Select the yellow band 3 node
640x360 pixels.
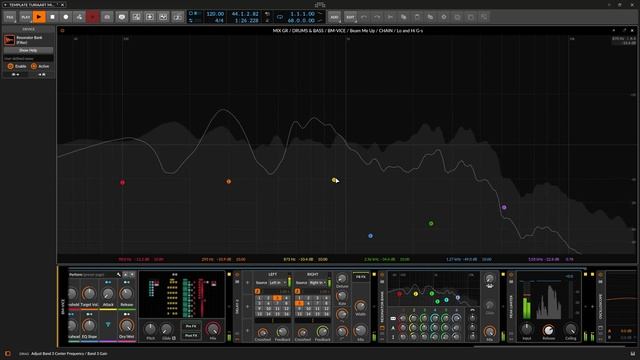(x=334, y=180)
